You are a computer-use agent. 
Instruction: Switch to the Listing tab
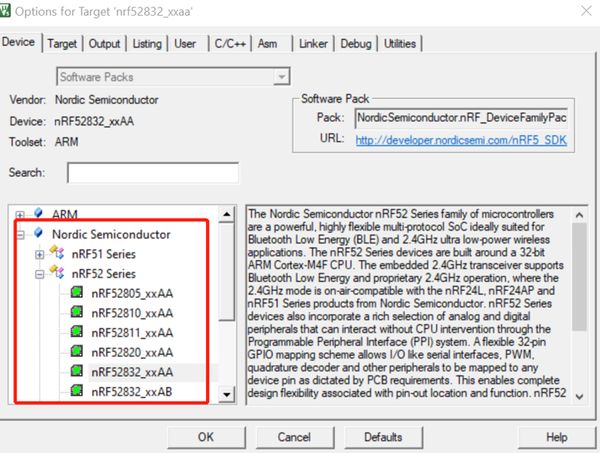click(147, 44)
